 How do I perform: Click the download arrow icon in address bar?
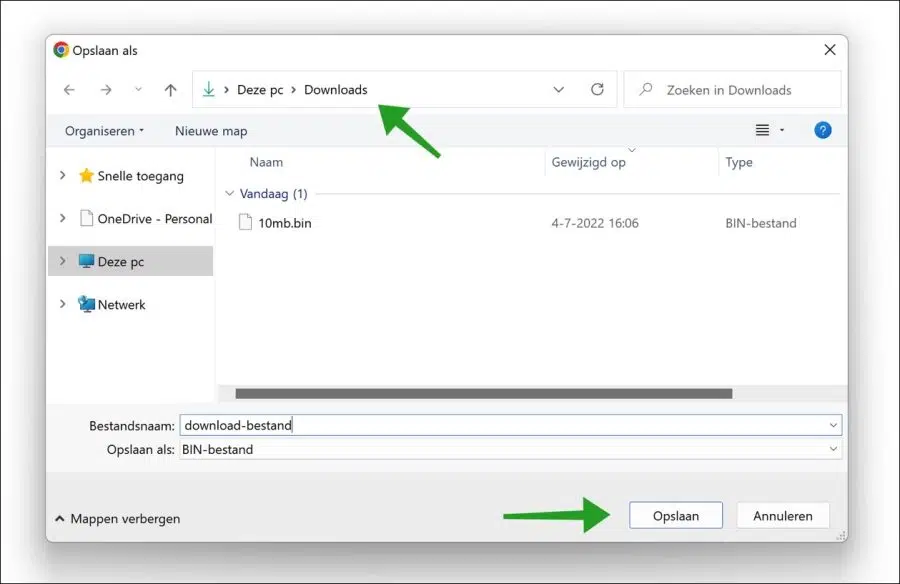click(x=208, y=89)
